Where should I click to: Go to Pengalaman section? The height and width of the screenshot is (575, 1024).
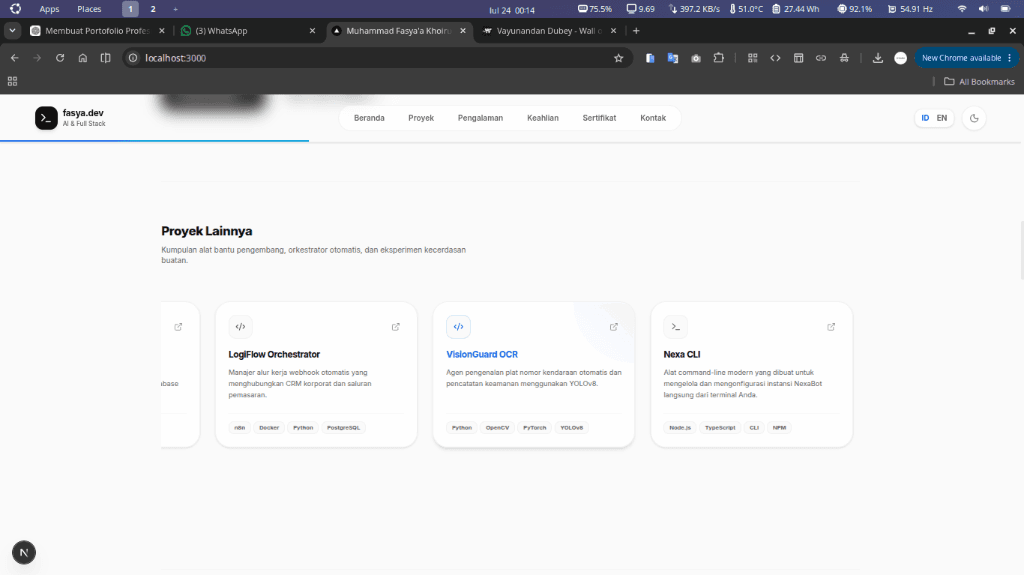480,118
